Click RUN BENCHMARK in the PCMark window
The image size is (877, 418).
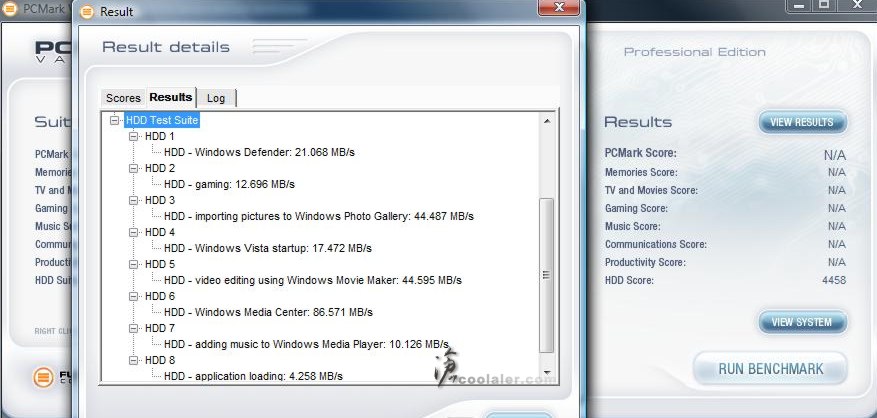771,369
